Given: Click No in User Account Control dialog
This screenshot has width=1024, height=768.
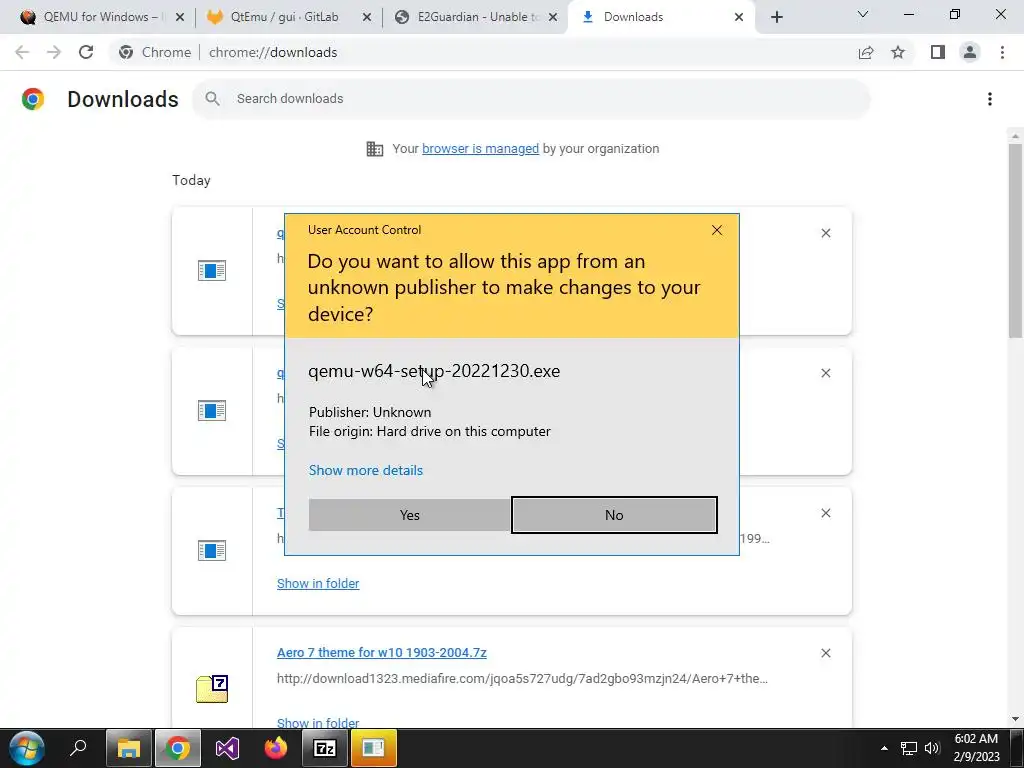Looking at the screenshot, I should pyautogui.click(x=614, y=515).
